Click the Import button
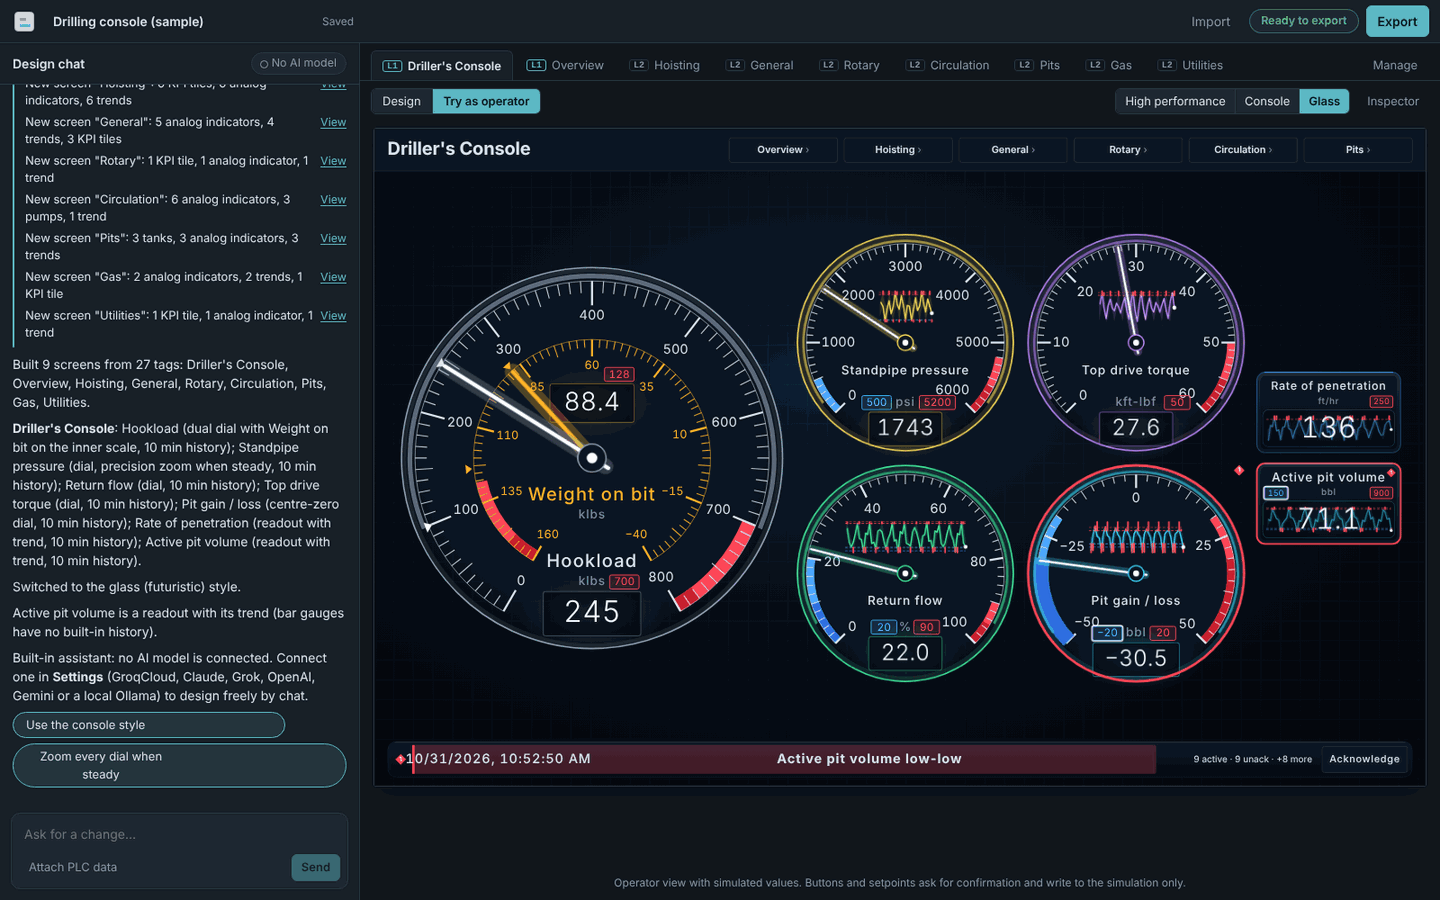The width and height of the screenshot is (1440, 900). (x=1210, y=21)
